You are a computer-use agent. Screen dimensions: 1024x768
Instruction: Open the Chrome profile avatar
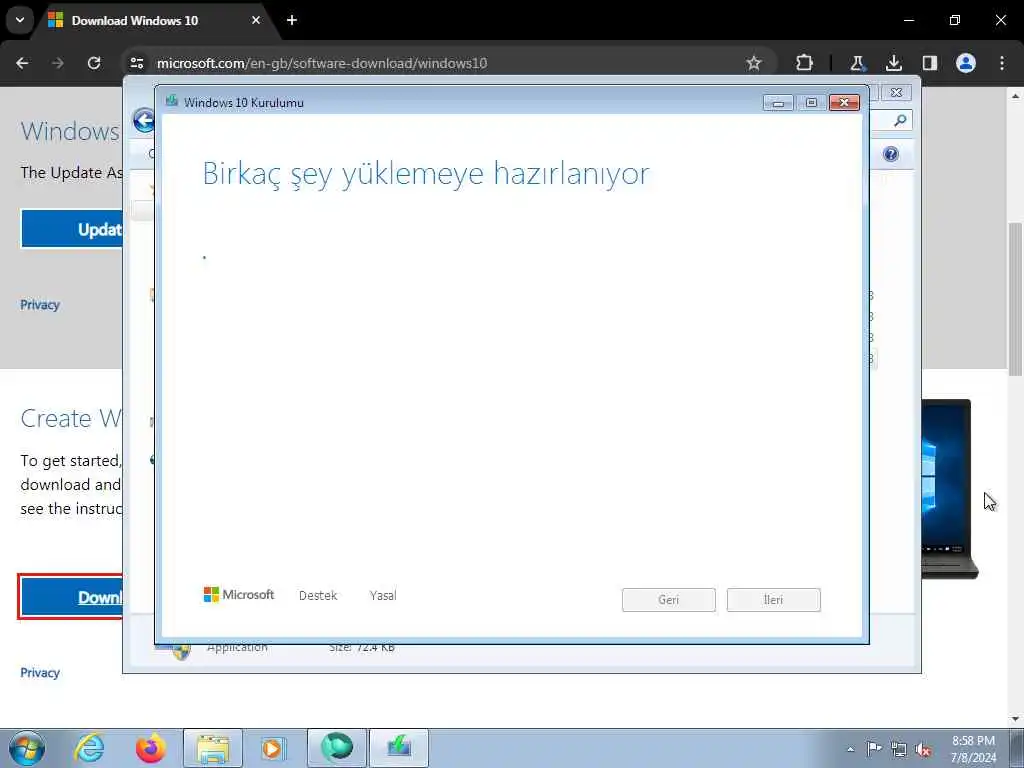[966, 63]
